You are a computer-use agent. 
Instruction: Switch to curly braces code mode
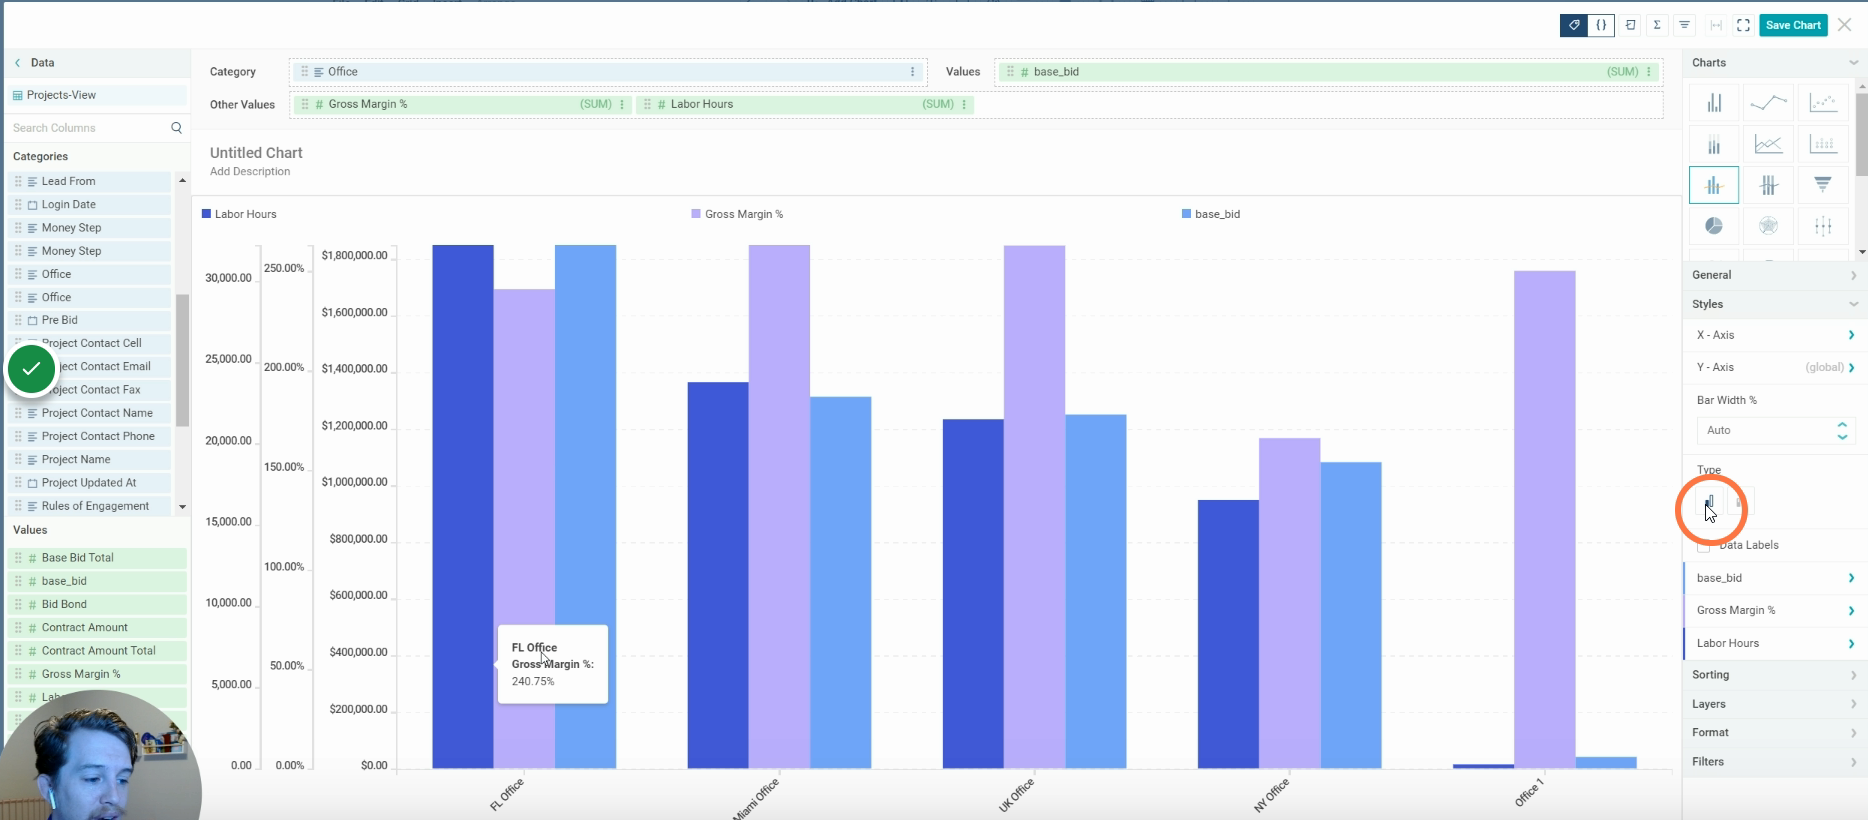coord(1601,25)
